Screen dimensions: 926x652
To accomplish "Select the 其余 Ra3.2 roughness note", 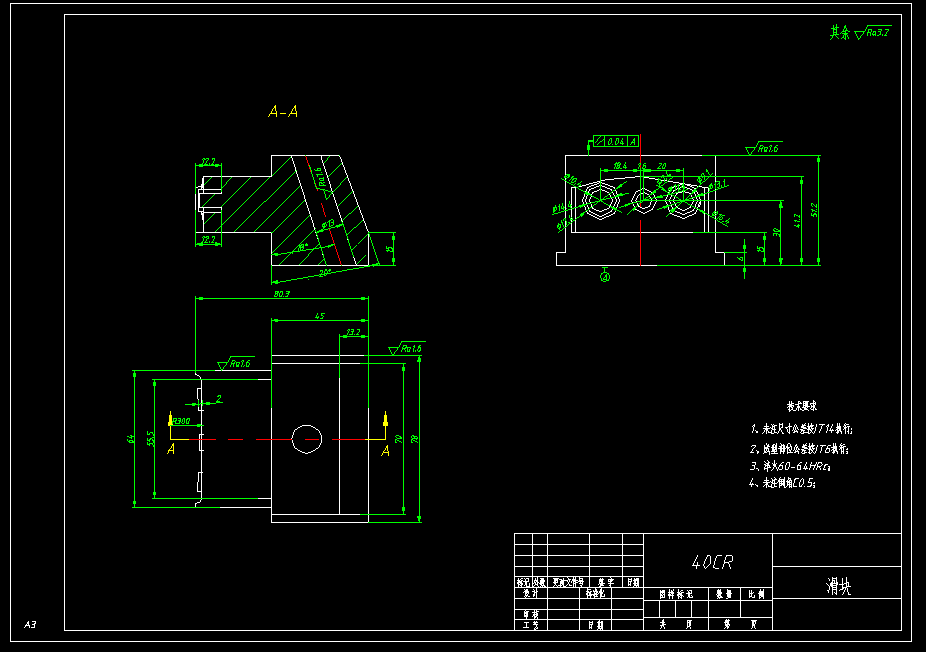I will point(860,32).
